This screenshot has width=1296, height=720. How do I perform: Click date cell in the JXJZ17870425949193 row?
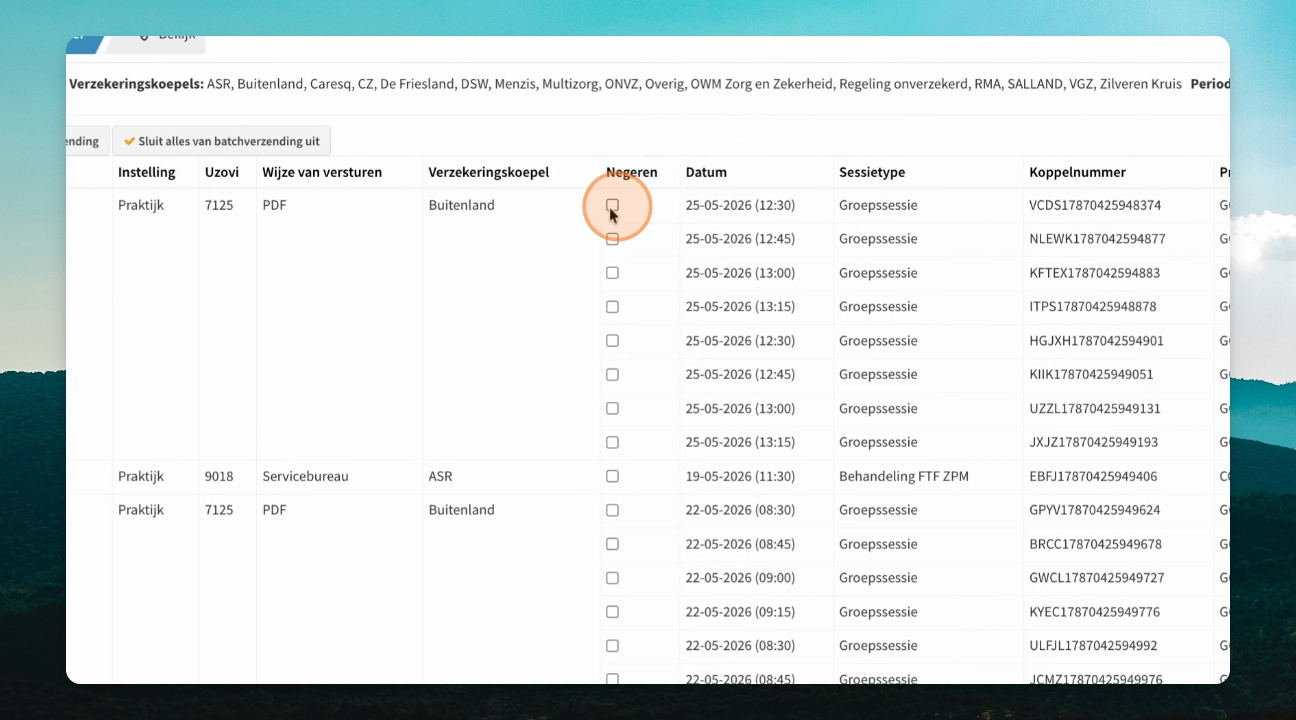740,442
